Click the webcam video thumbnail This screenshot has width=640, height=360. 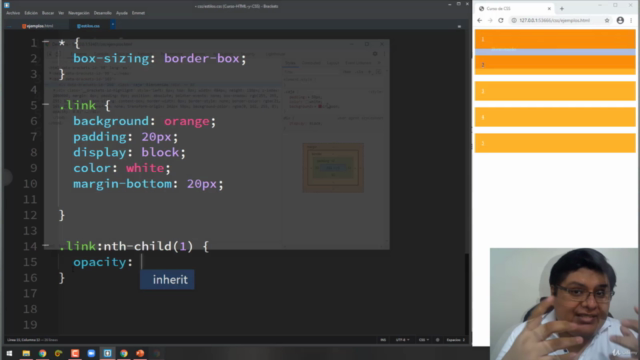click(565, 304)
